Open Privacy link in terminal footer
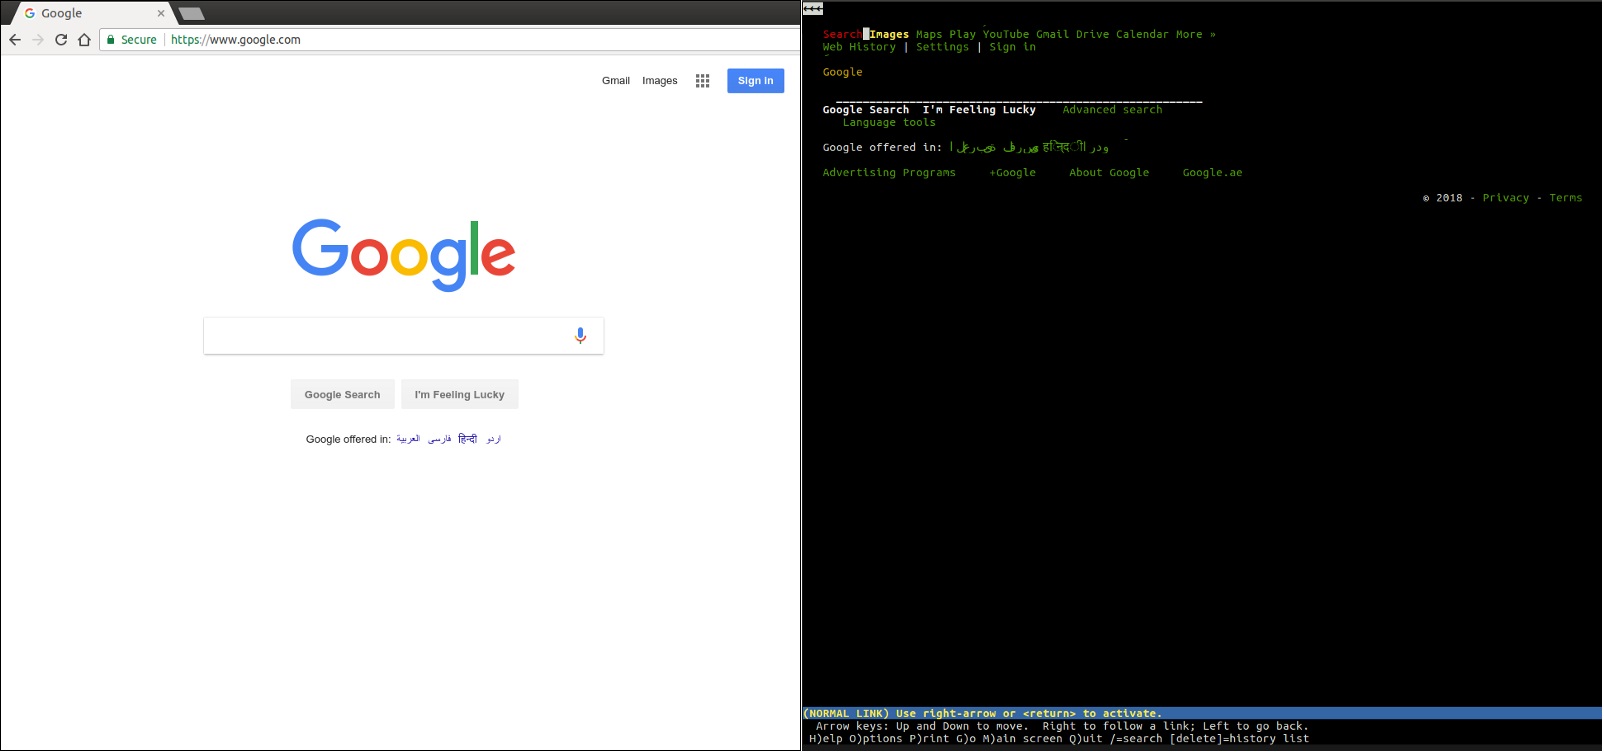Image resolution: width=1604 pixels, height=752 pixels. 1506,198
